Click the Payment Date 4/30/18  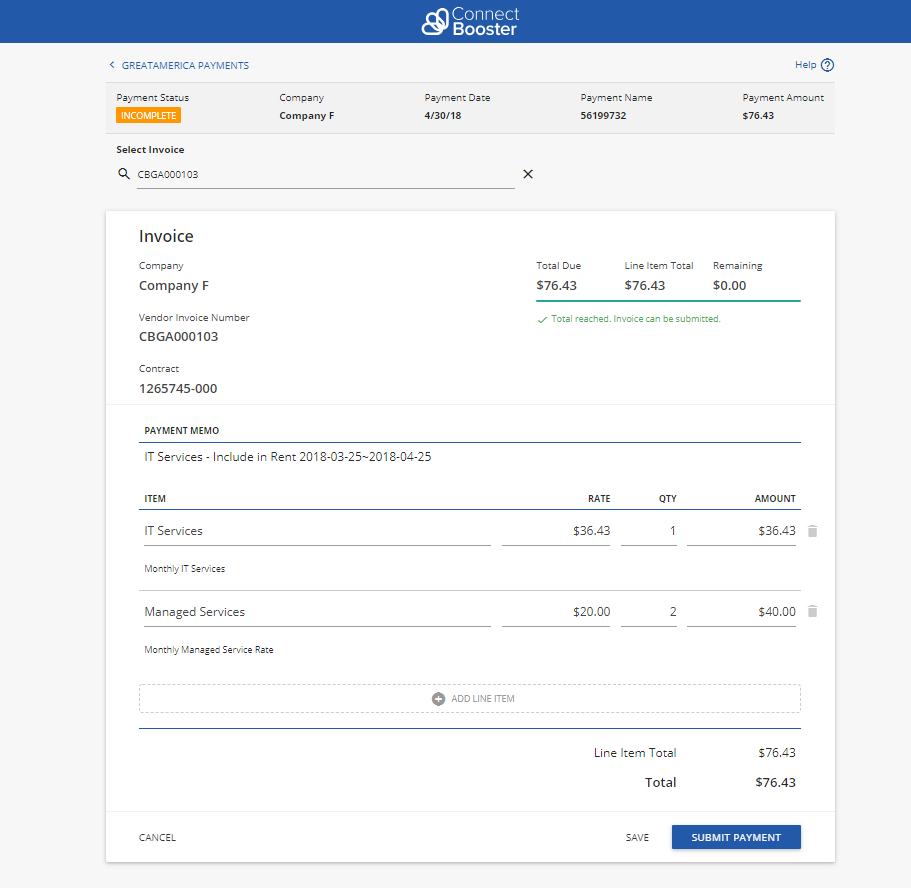coord(443,116)
